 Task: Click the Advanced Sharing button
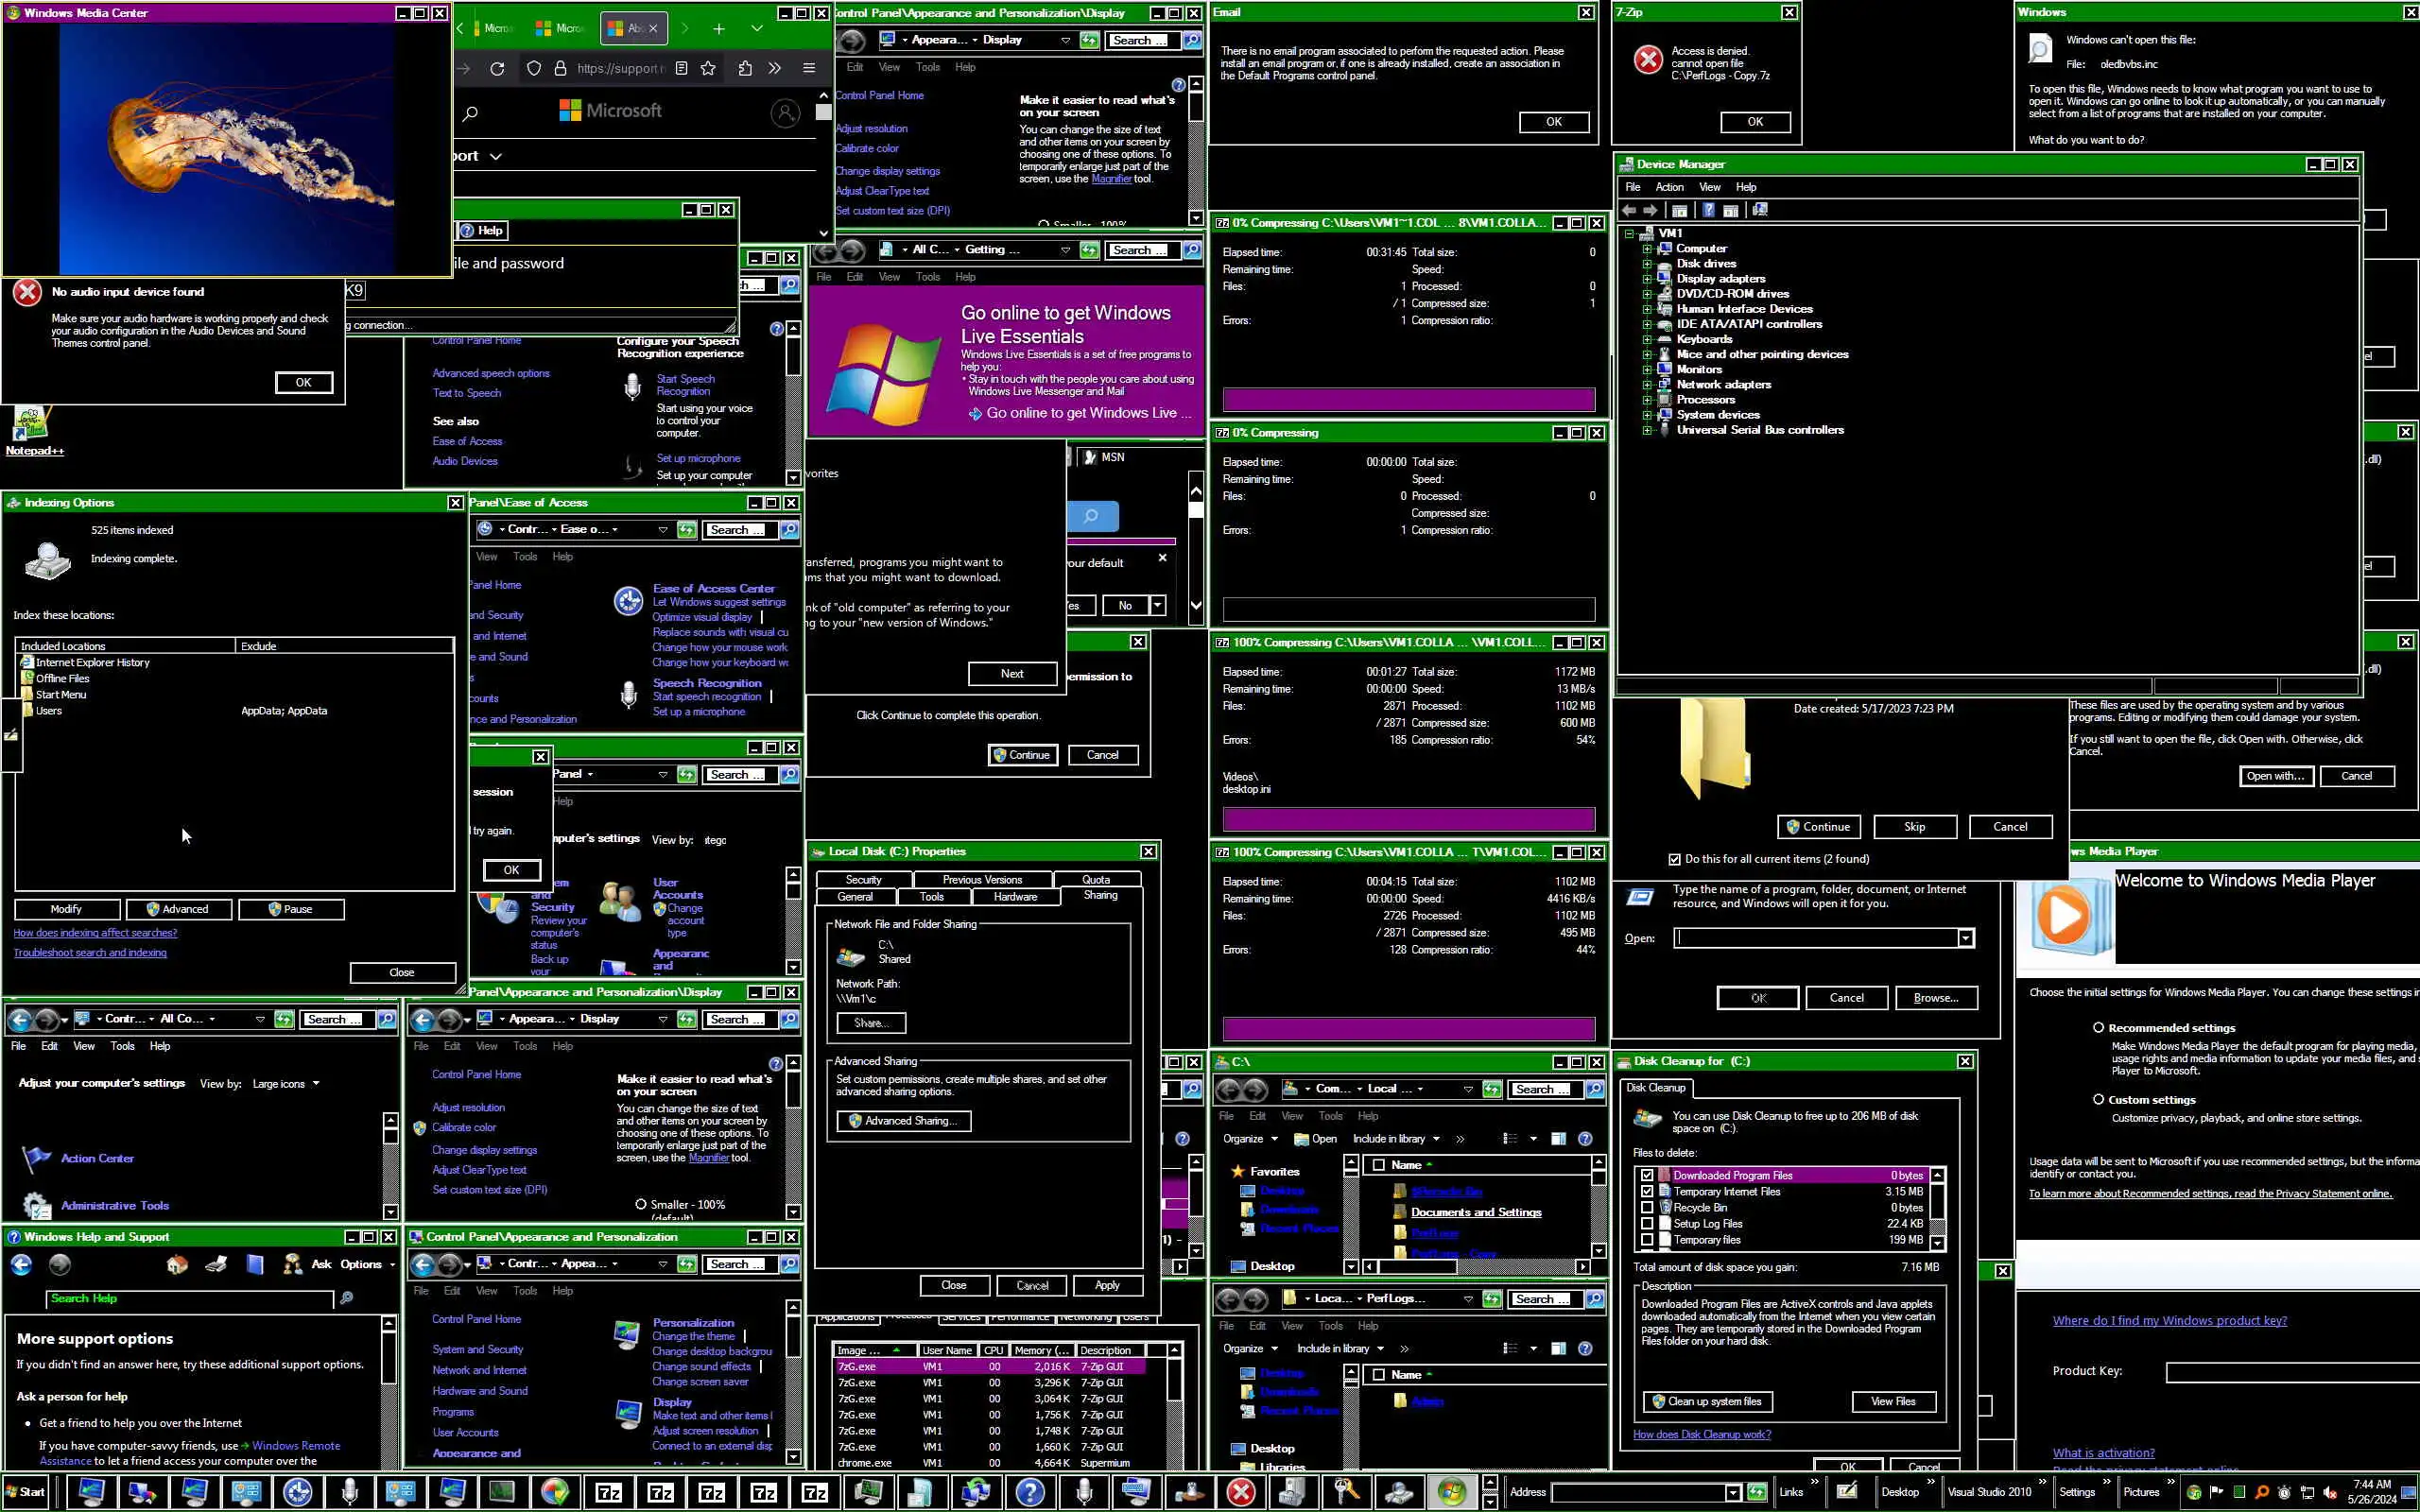point(904,1121)
